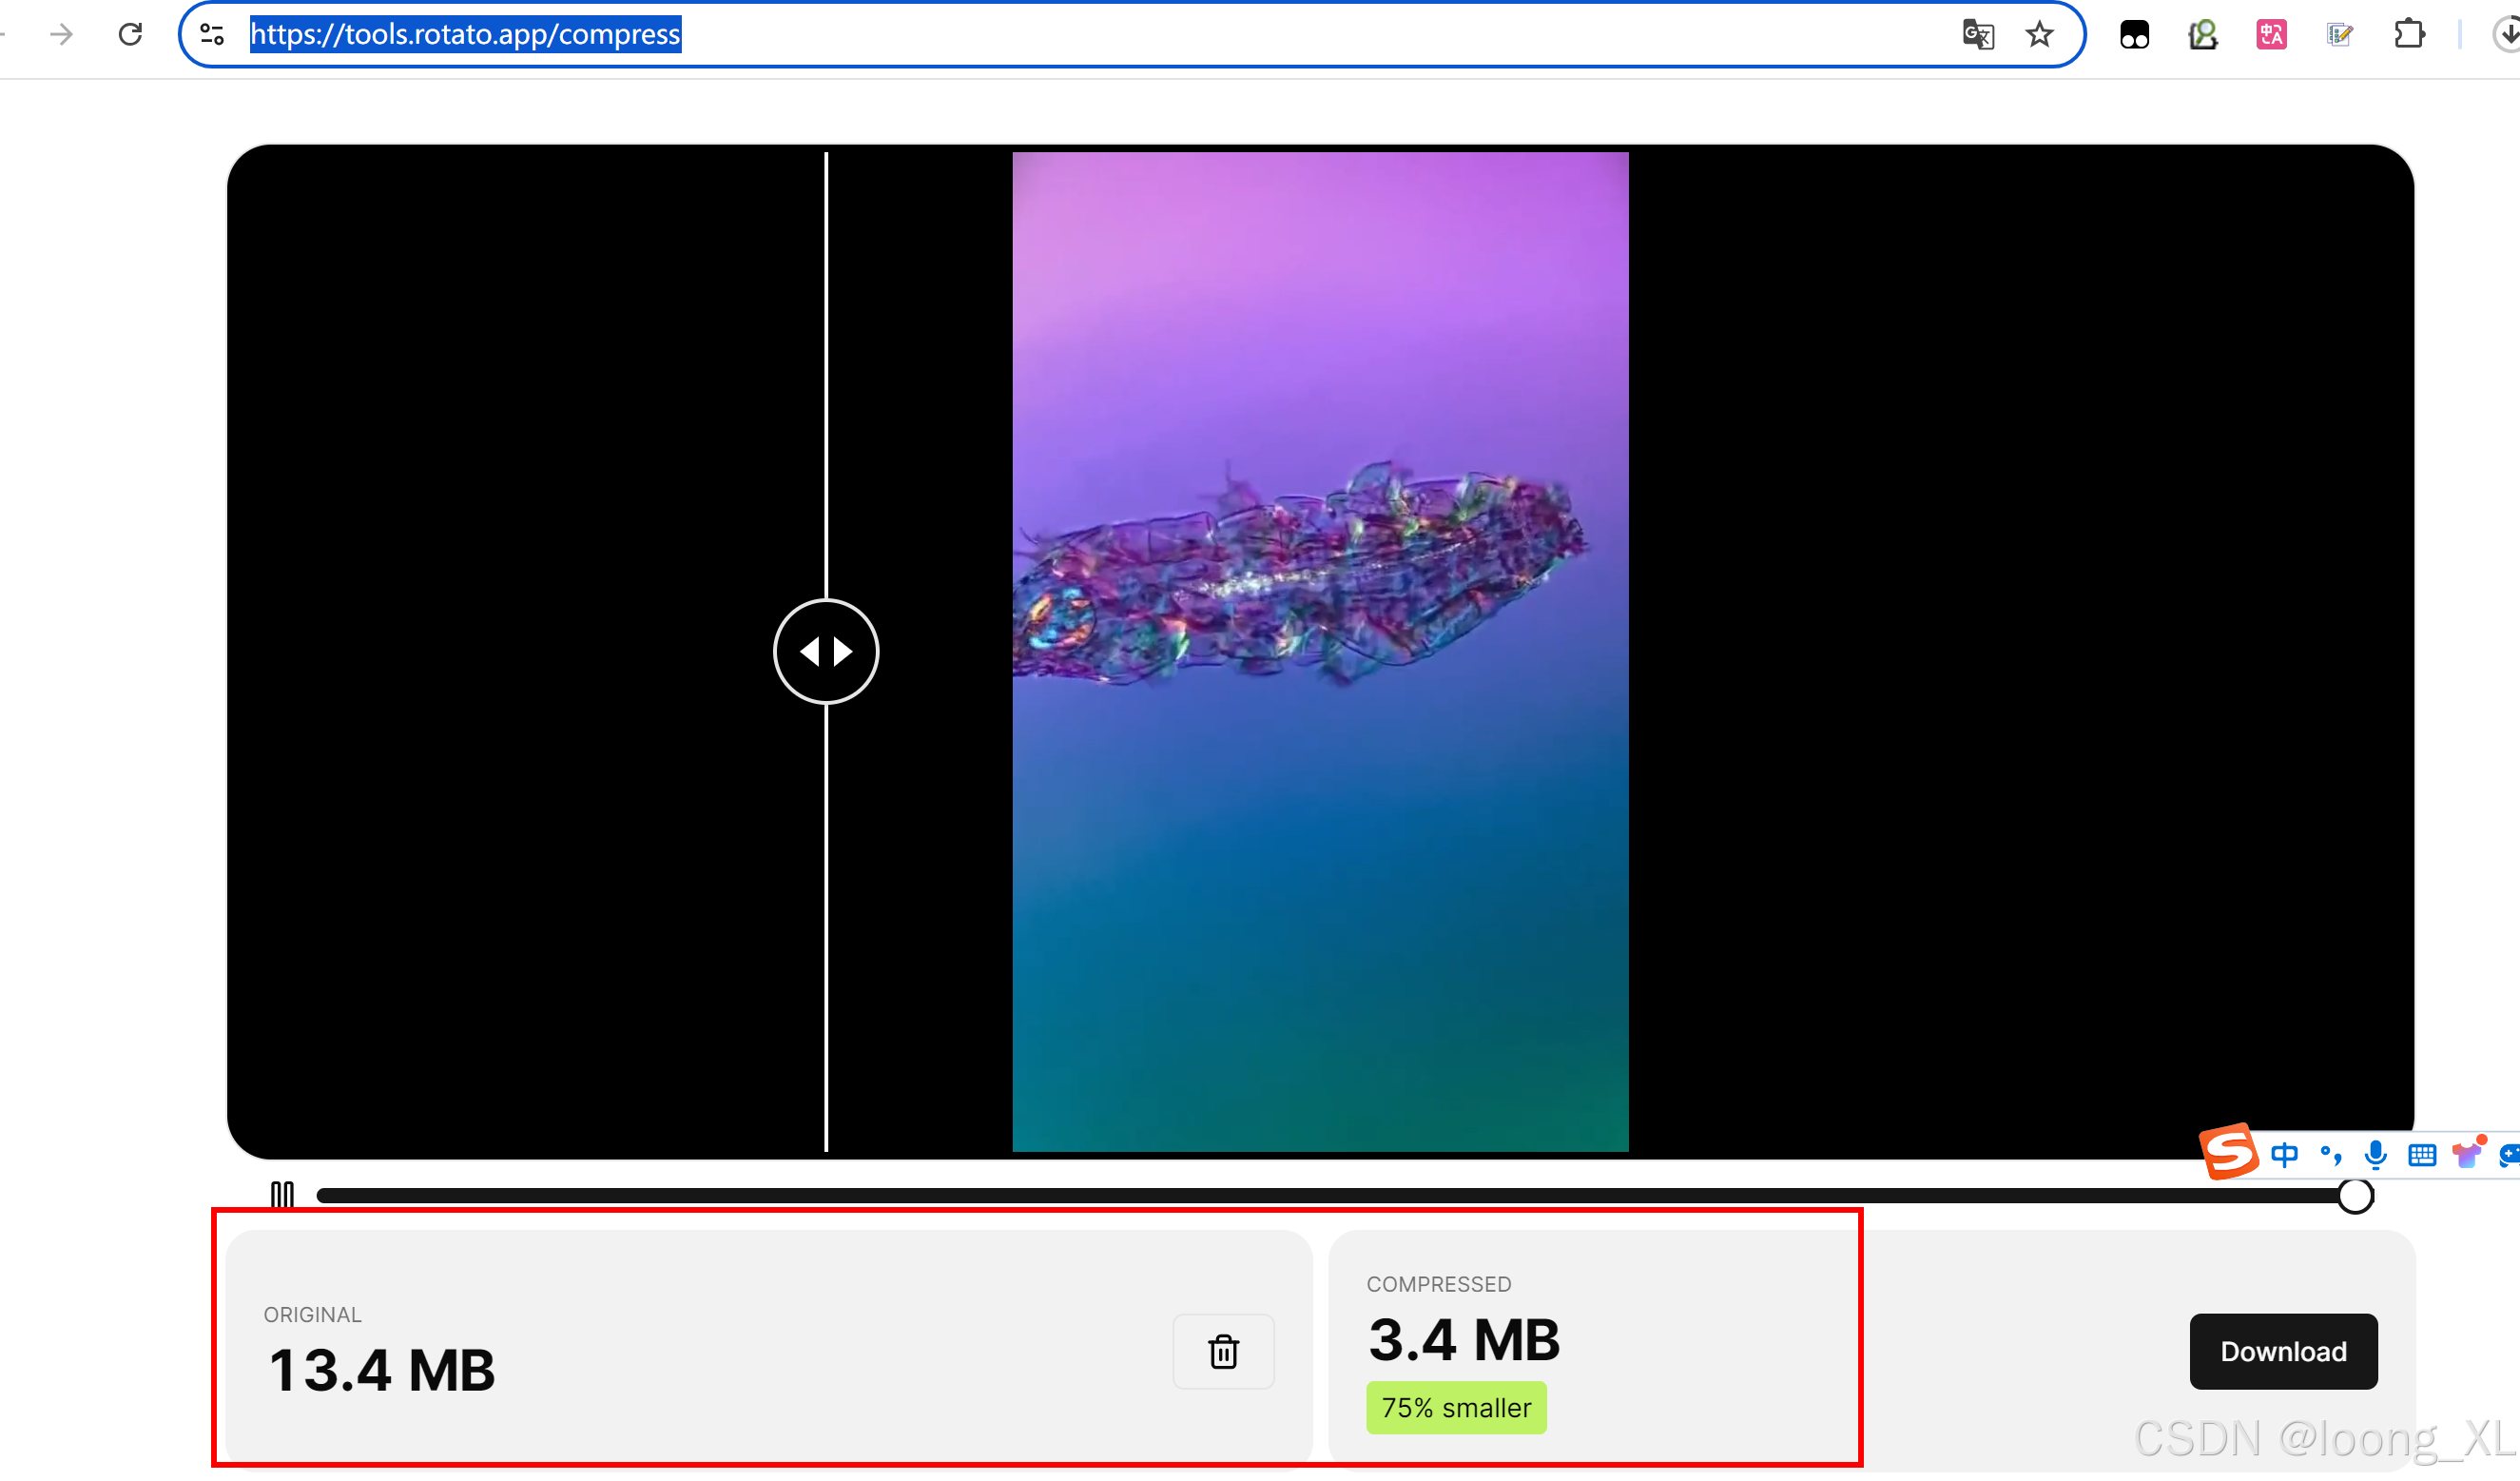Click the before/after comparison slider handle
Screen dimensions: 2520x1481
pyautogui.click(x=824, y=651)
